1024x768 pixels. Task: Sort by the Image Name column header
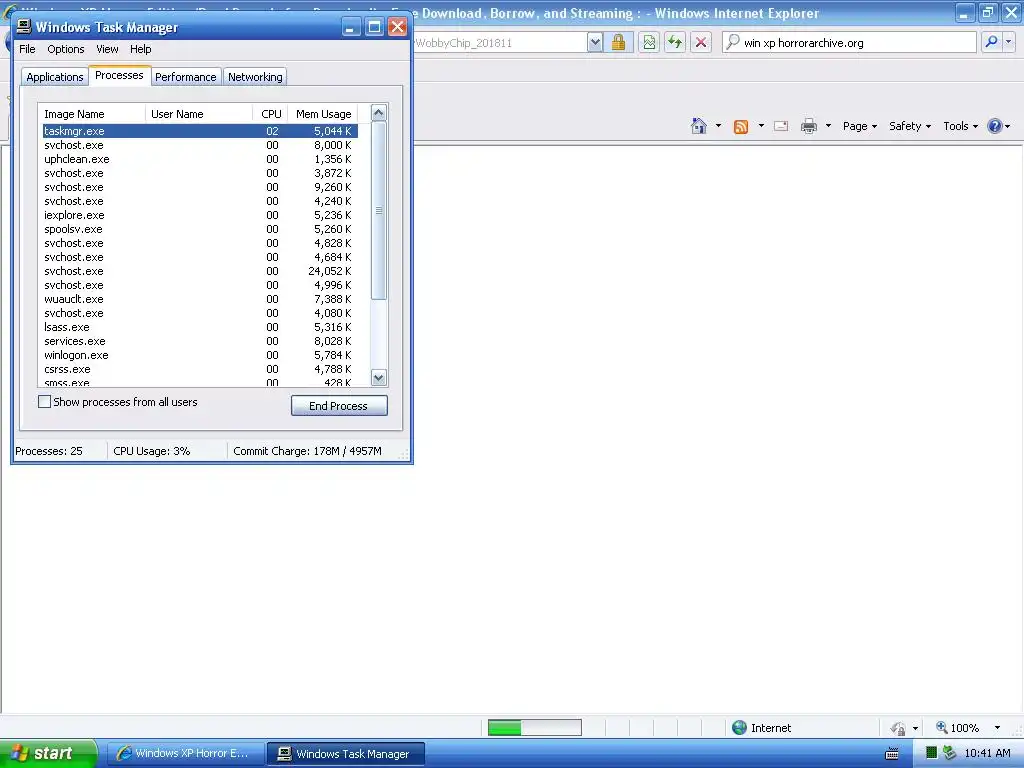[x=91, y=114]
